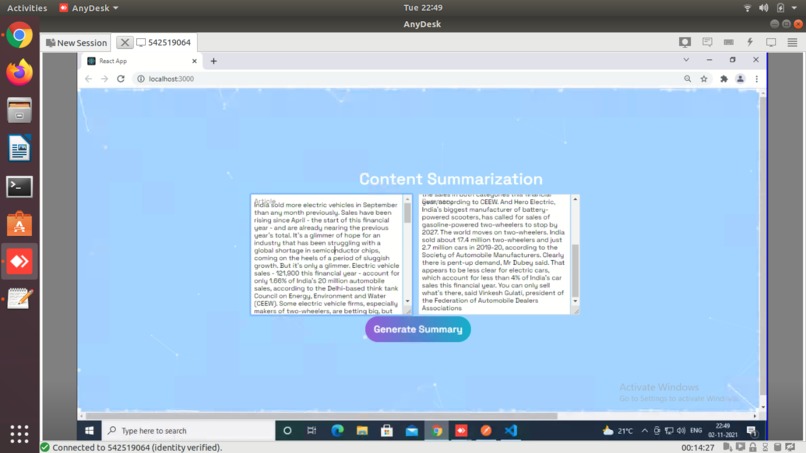
Task: Click summary box scroll up arrow
Action: pos(575,199)
